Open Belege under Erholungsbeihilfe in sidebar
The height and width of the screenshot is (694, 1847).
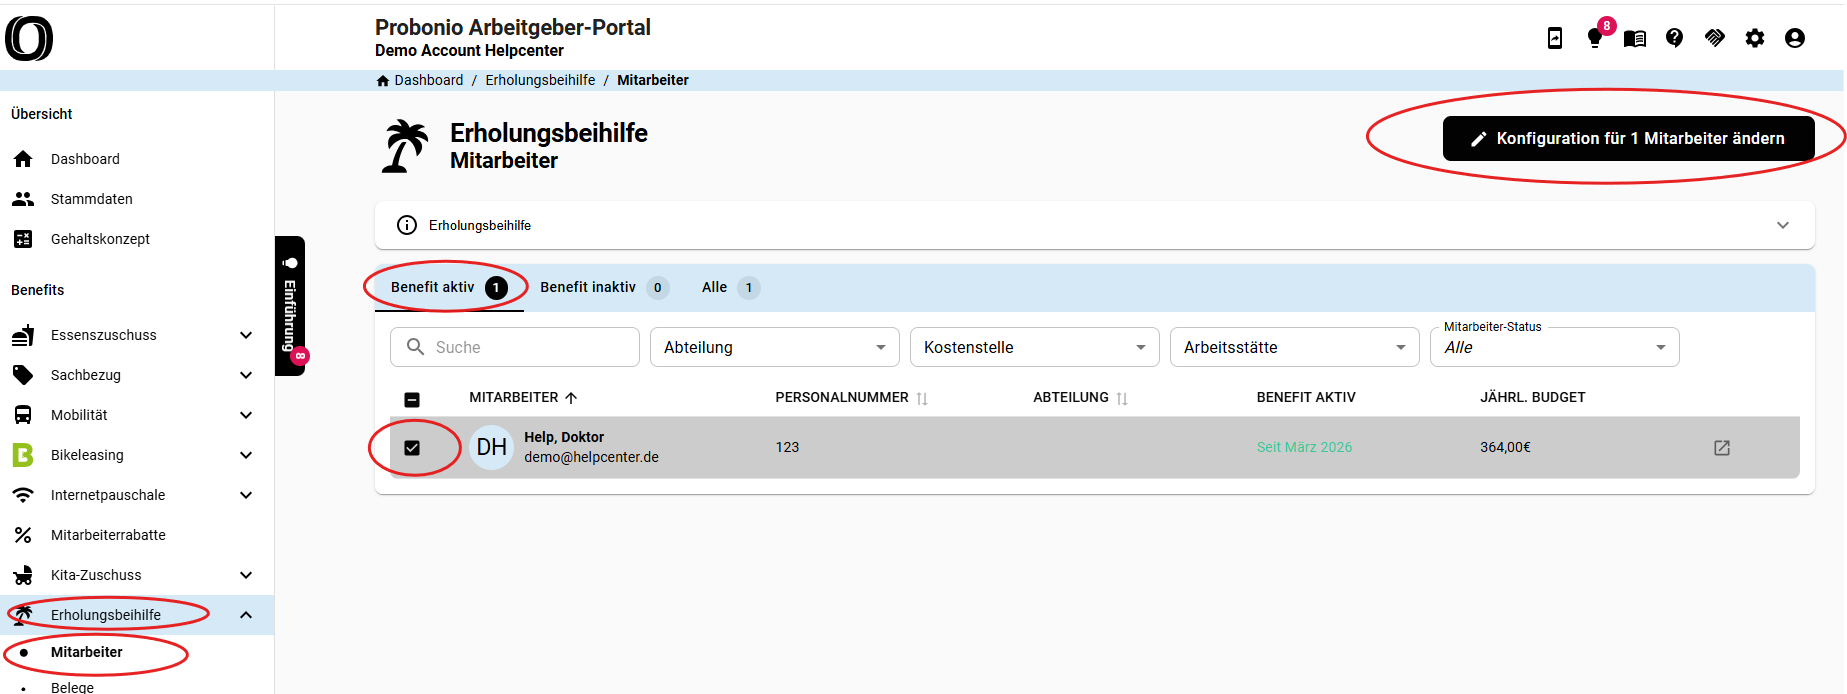[72, 687]
